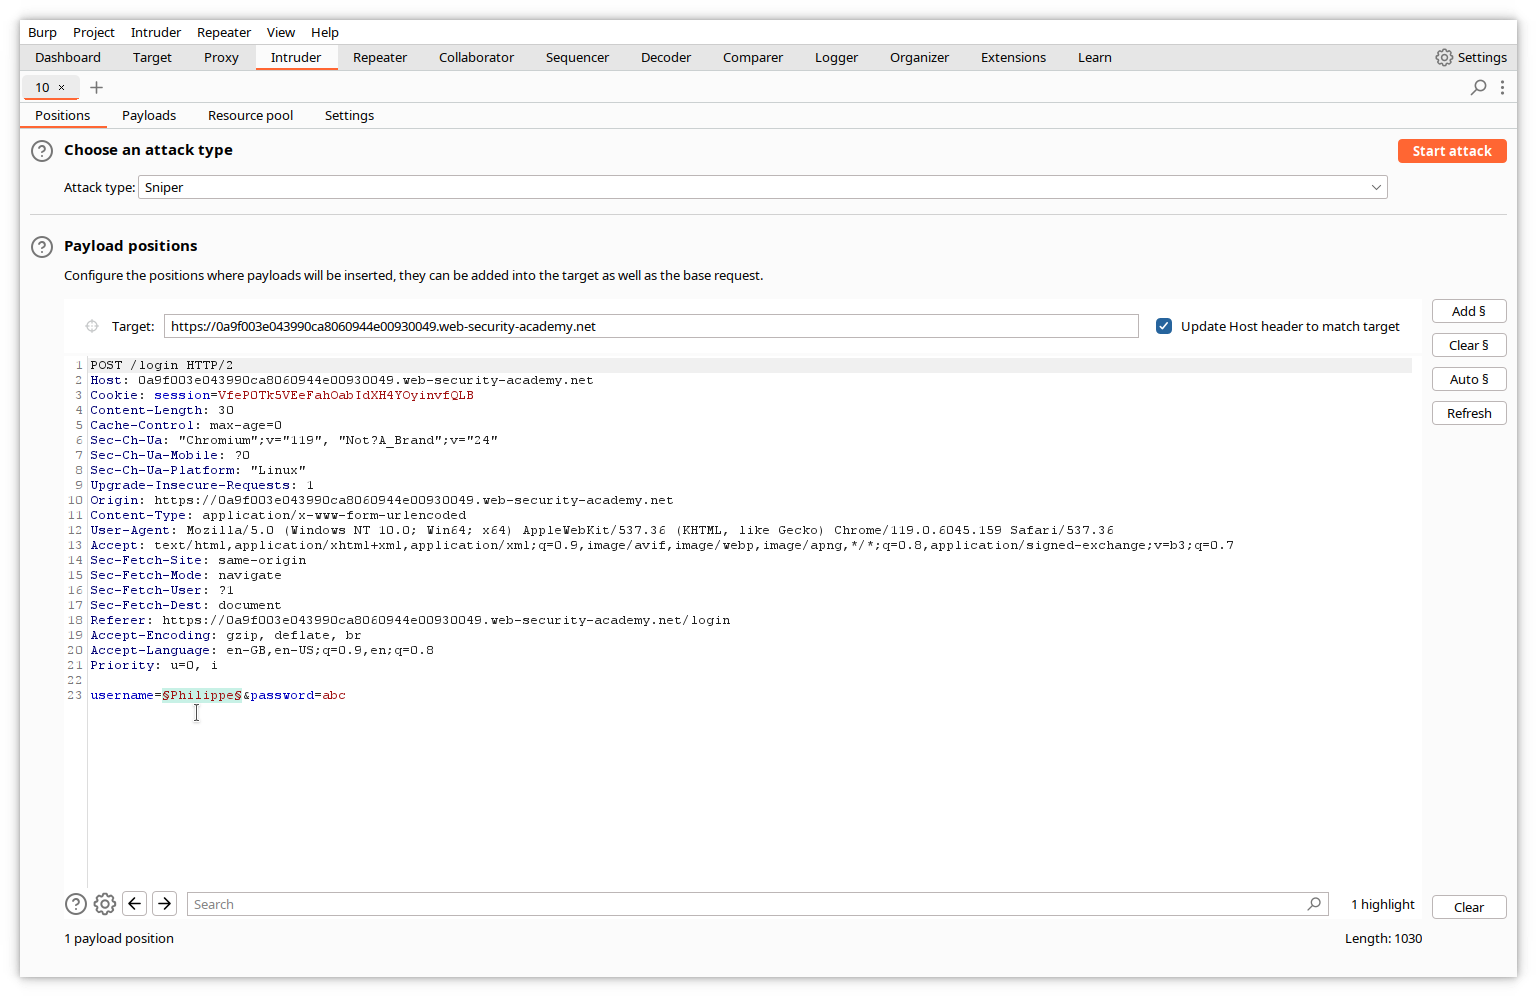Close Intruder tab 10
This screenshot has height=997, width=1537.
tap(61, 88)
